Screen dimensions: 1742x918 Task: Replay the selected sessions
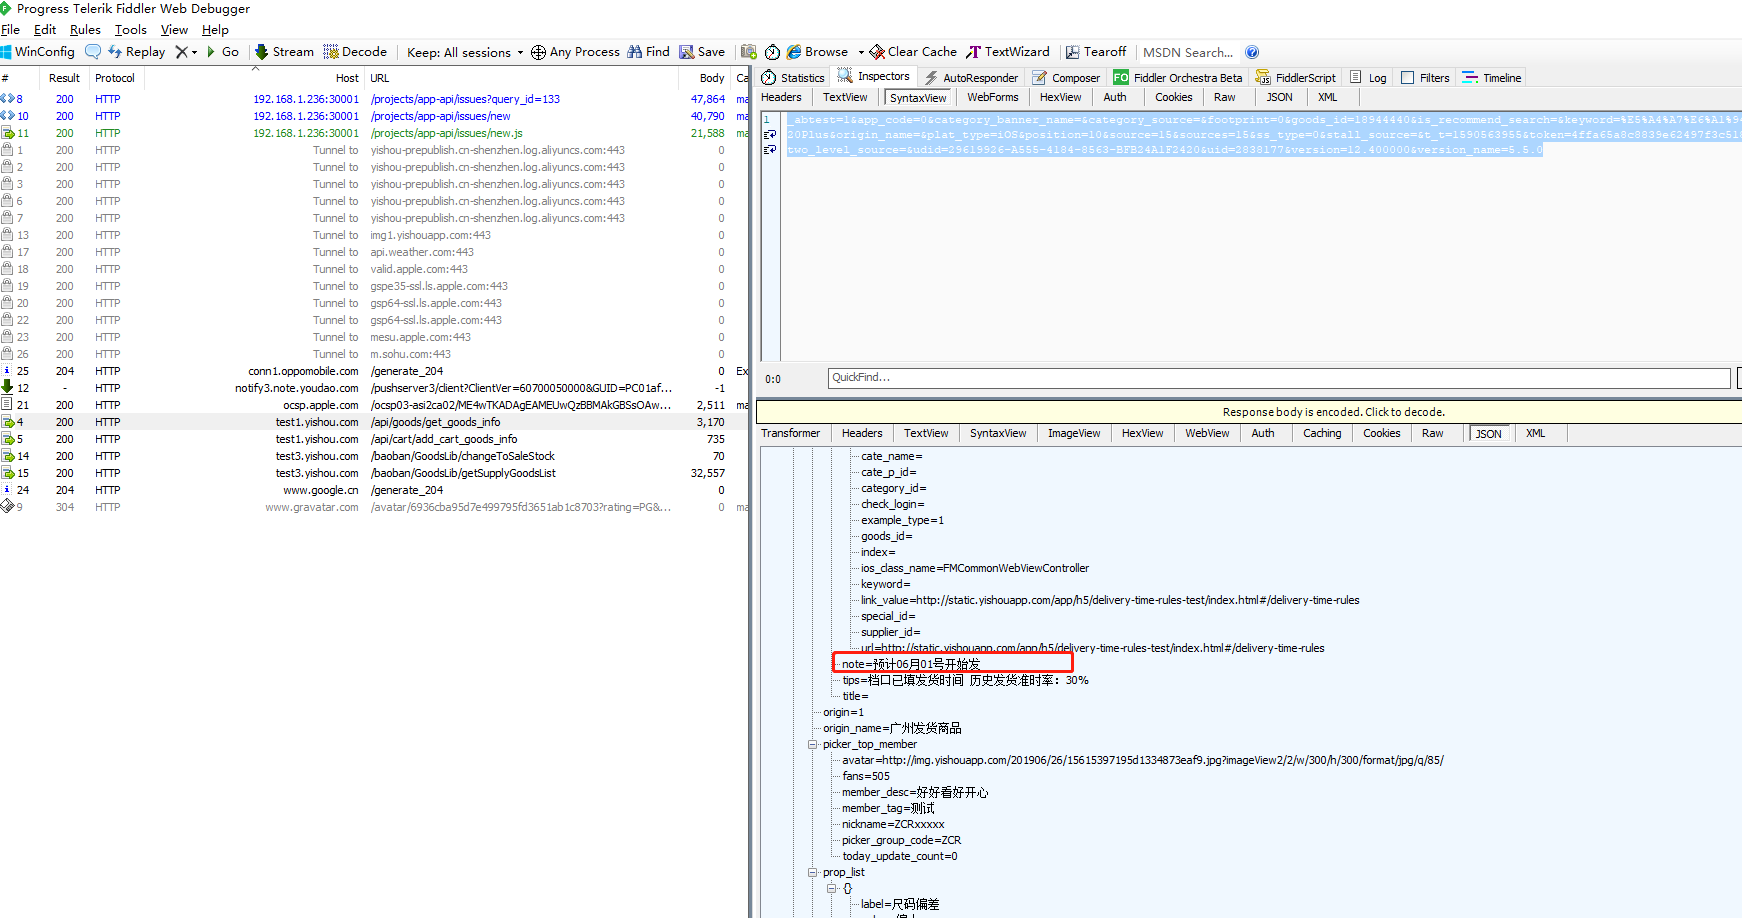[x=137, y=52]
